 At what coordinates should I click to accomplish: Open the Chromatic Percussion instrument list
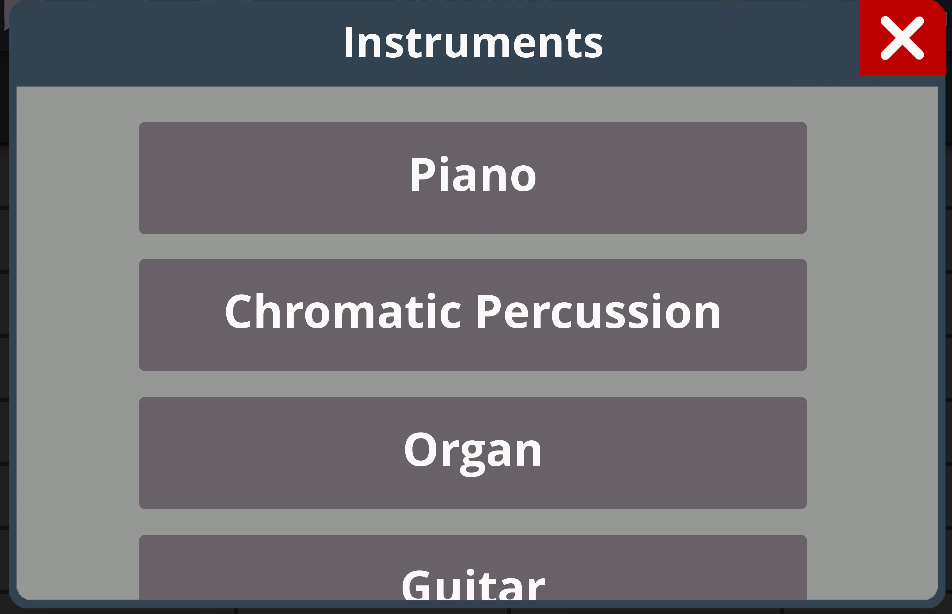(473, 314)
